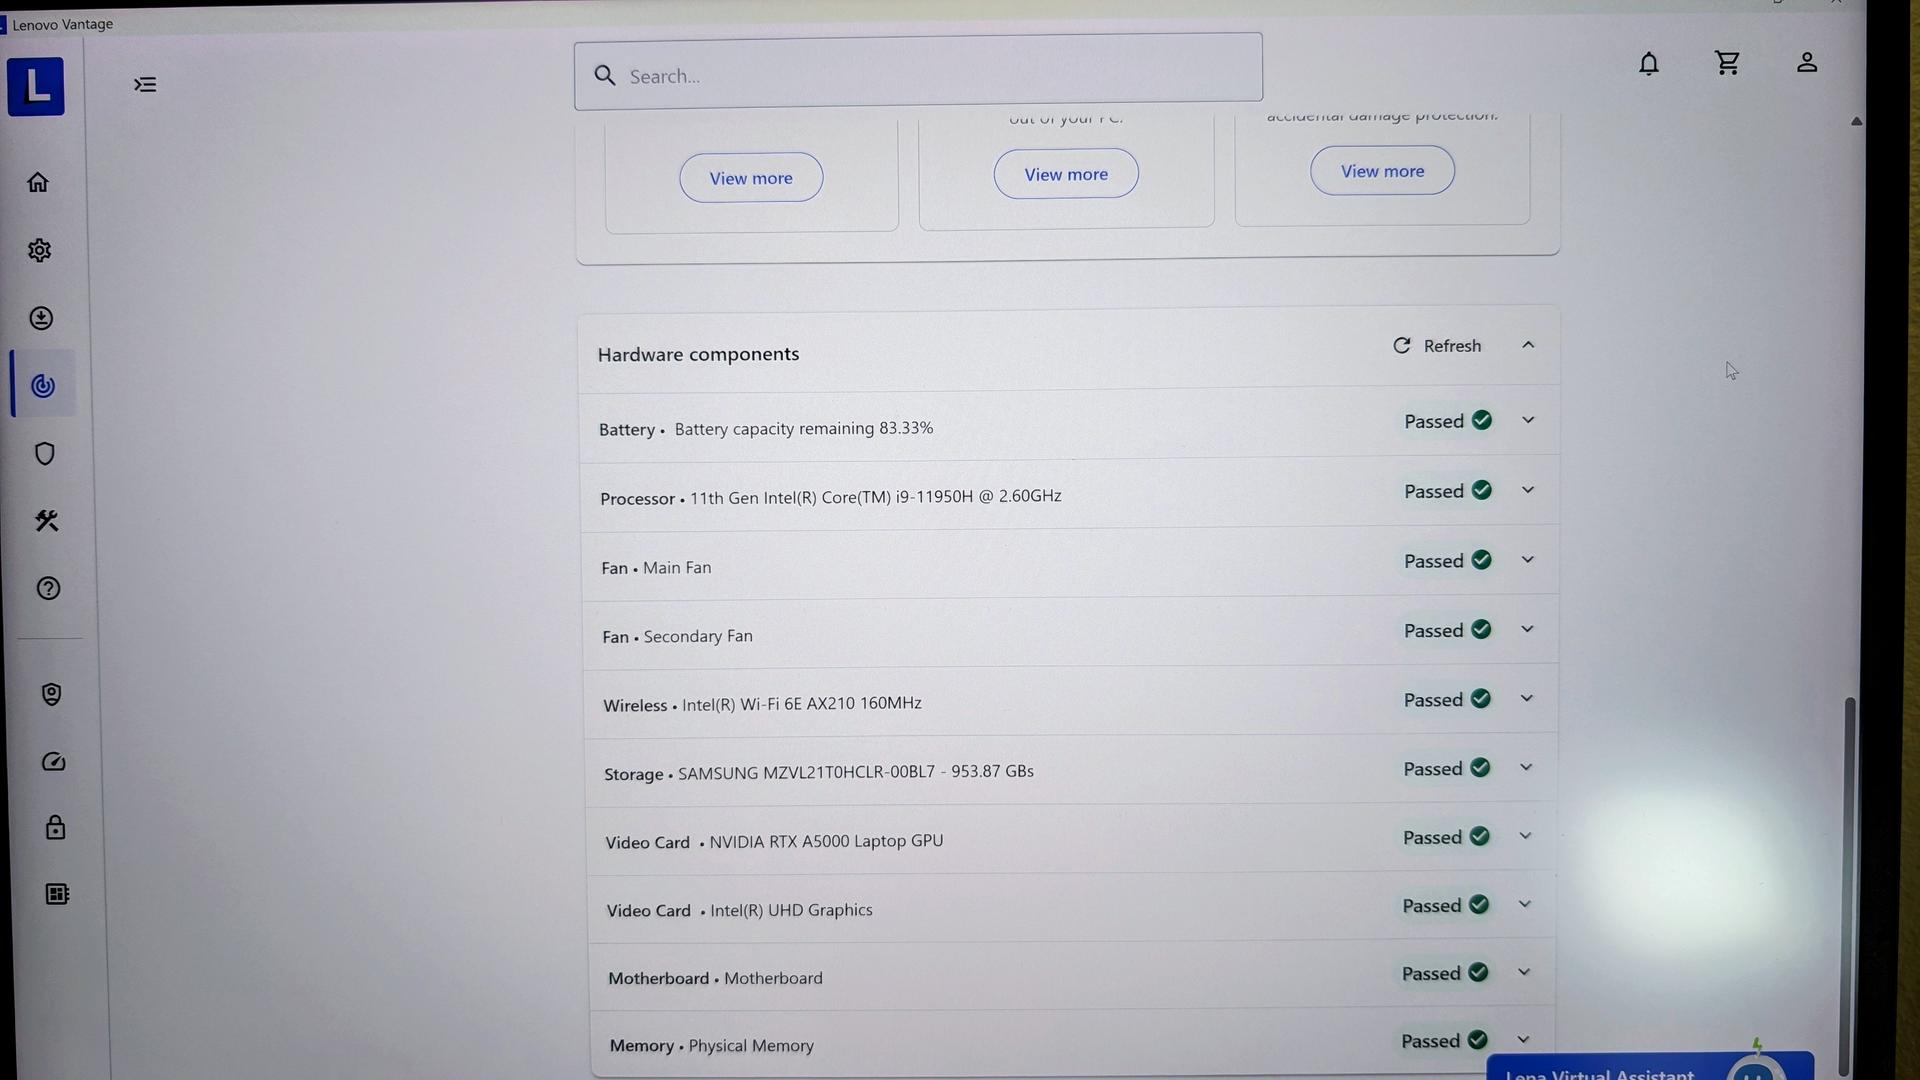Open the notifications bell
Image resolution: width=1920 pixels, height=1080 pixels.
[x=1649, y=64]
